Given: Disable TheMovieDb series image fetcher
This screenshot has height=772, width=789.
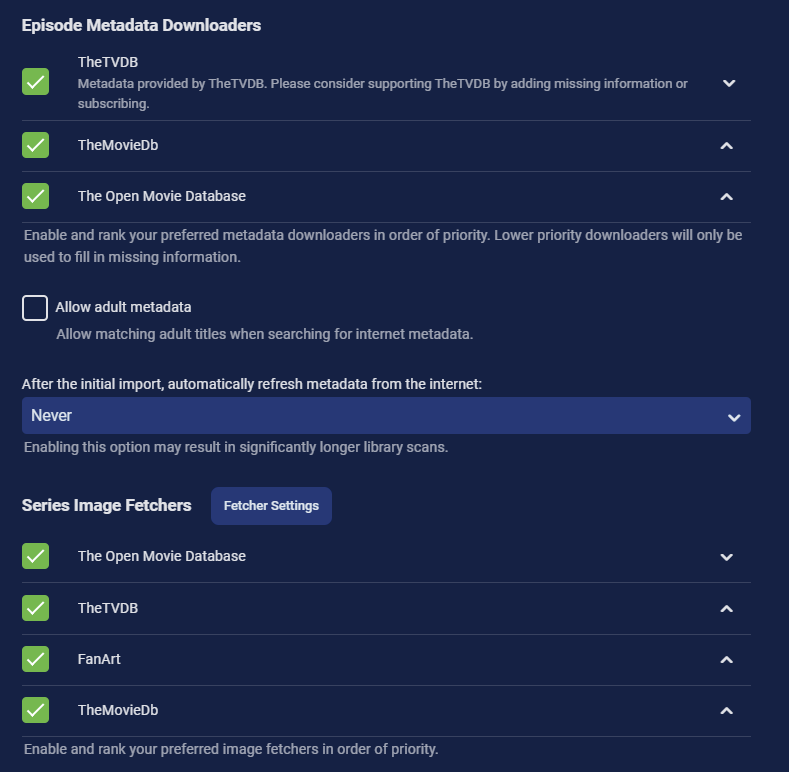Looking at the screenshot, I should click(35, 710).
